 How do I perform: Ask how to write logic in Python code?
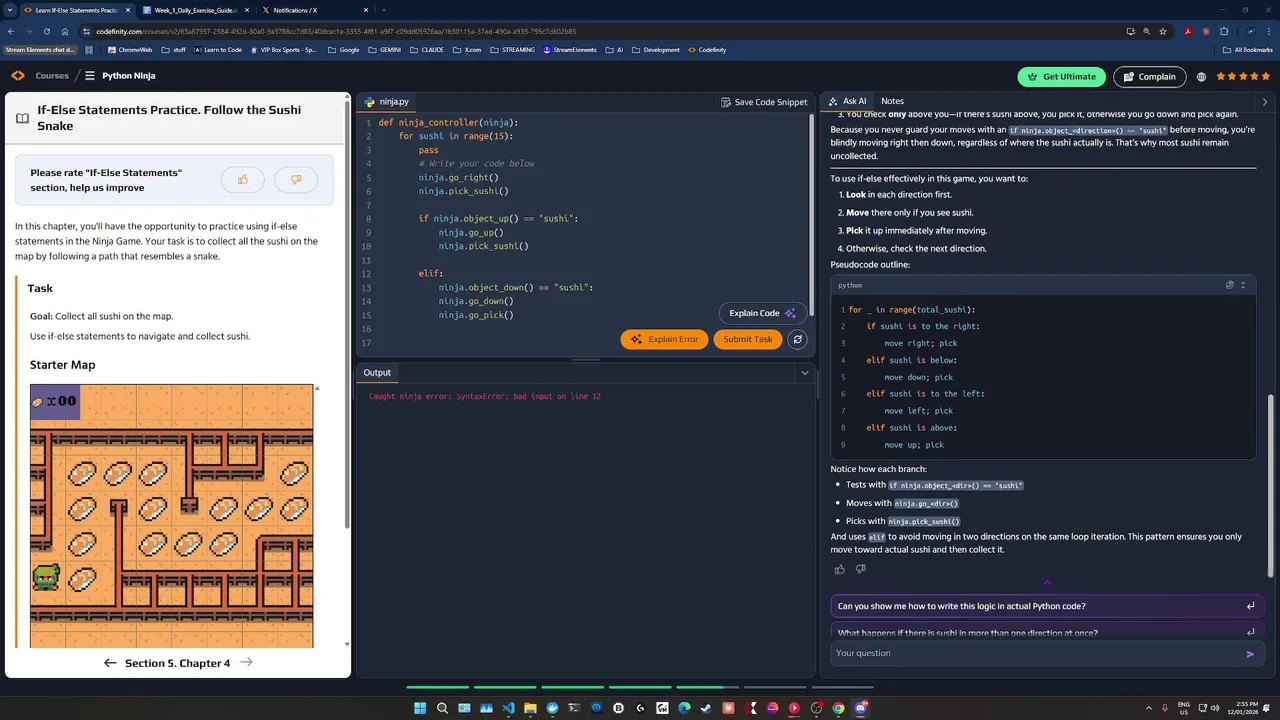click(1047, 606)
